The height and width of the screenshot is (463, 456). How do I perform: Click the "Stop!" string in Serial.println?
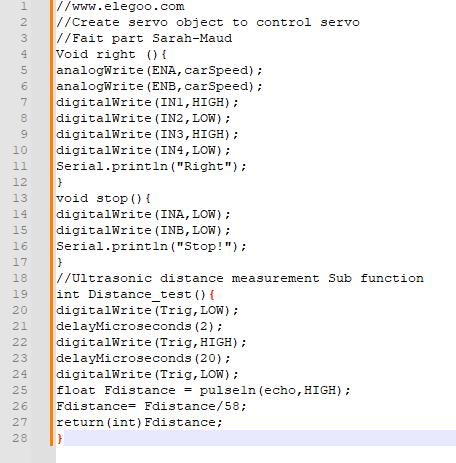point(204,246)
